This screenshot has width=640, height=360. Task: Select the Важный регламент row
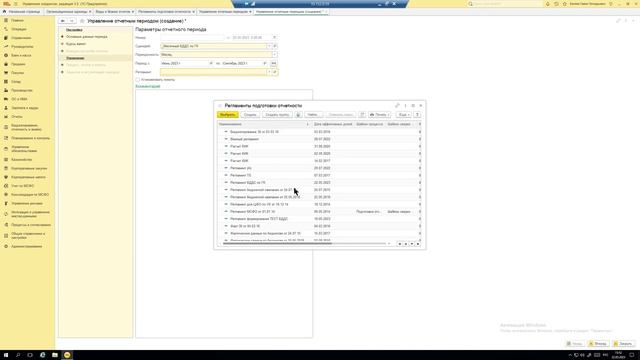coord(318,139)
